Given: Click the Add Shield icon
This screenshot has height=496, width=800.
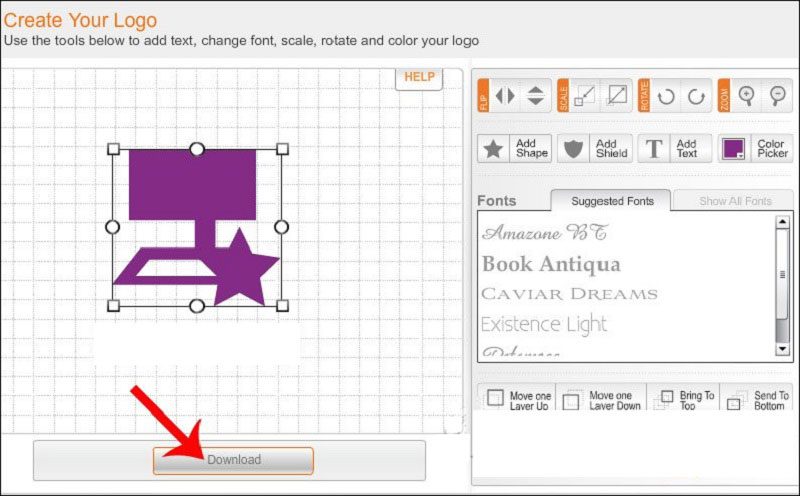Looking at the screenshot, I should pos(573,148).
